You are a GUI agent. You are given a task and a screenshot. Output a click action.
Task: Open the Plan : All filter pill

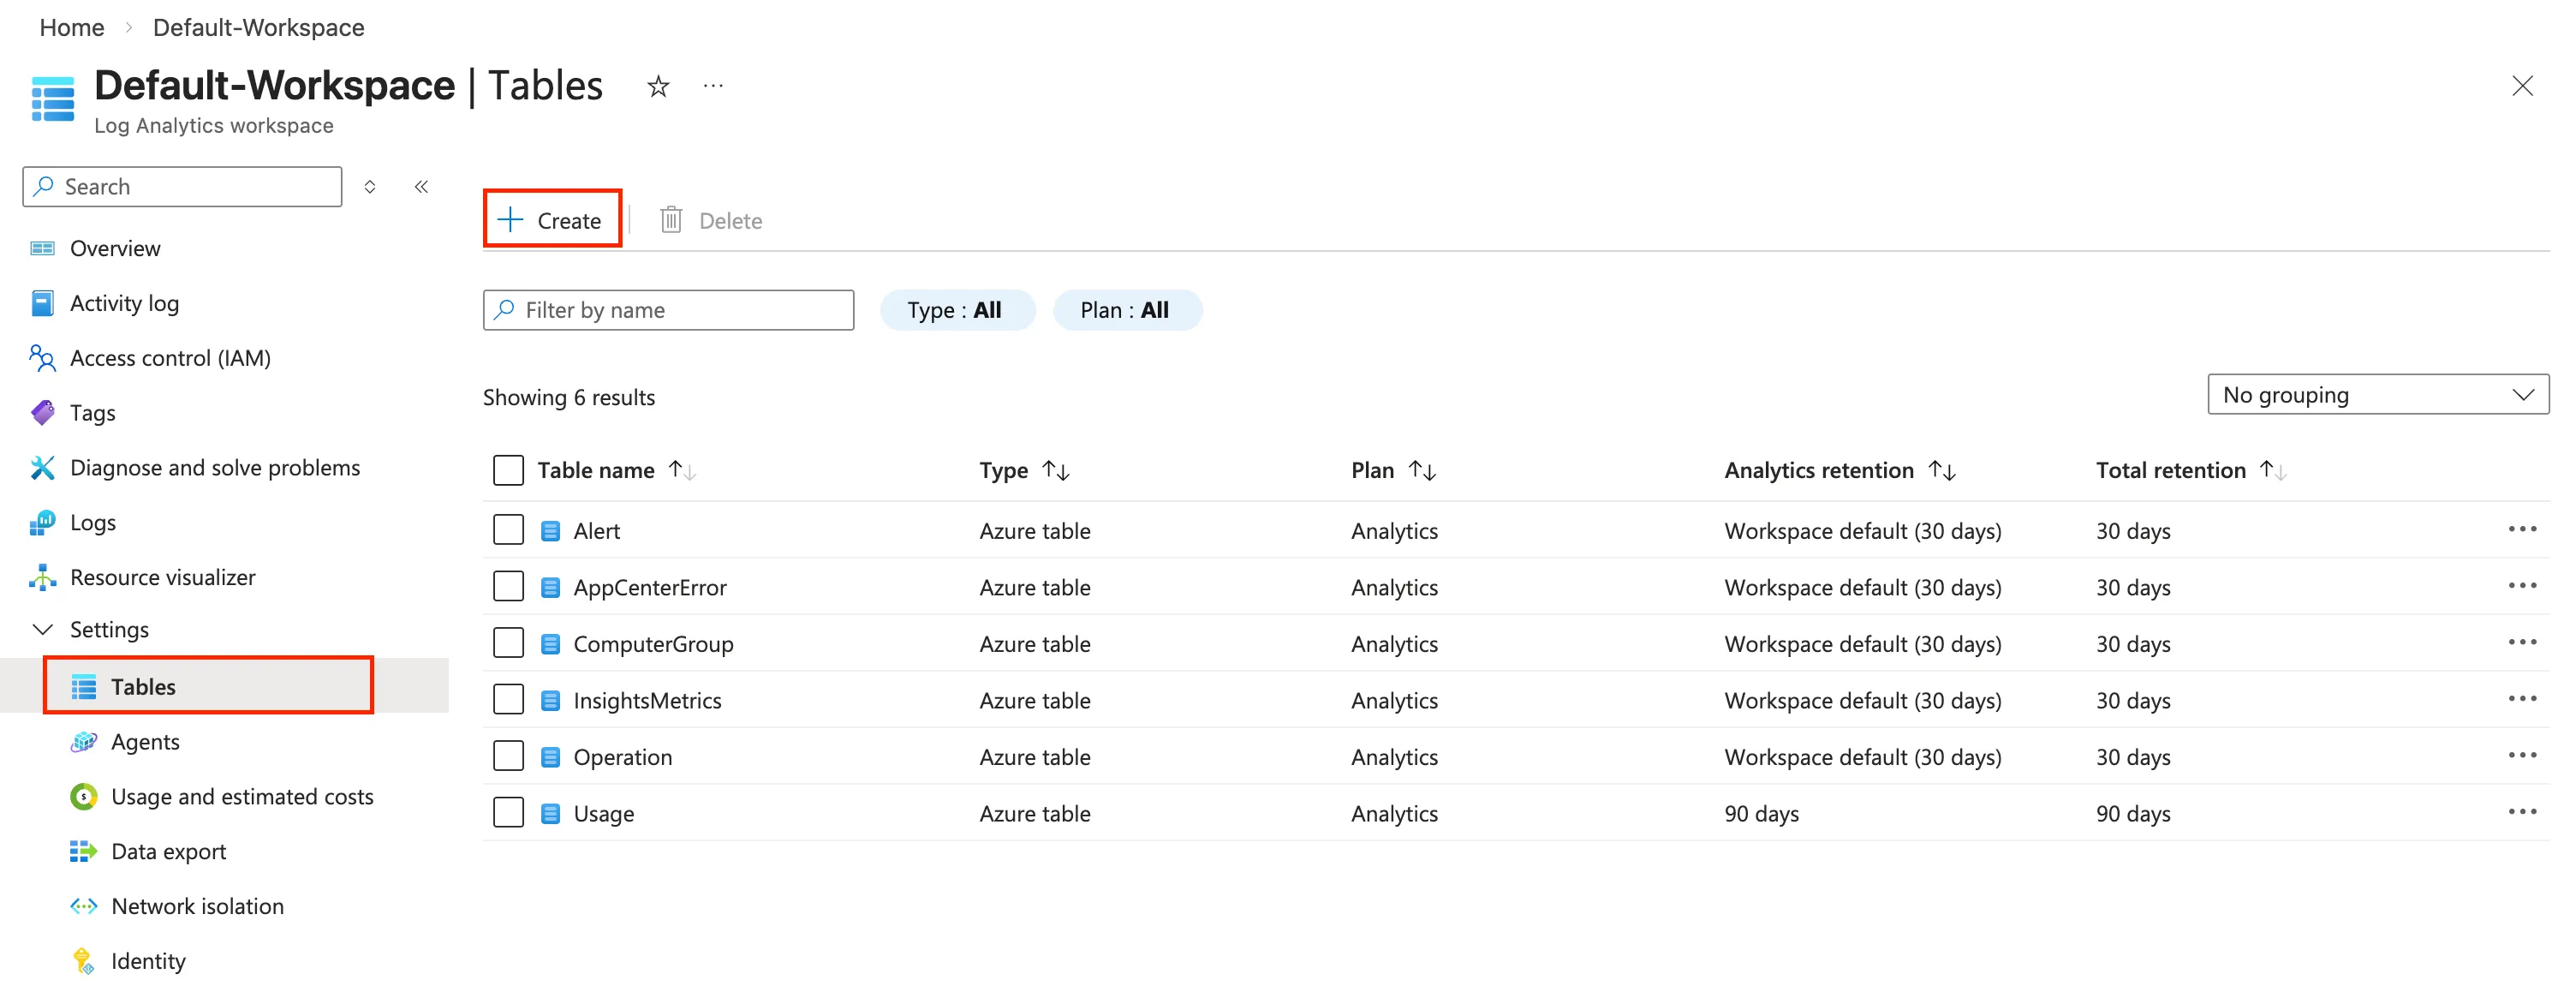pos(1127,310)
